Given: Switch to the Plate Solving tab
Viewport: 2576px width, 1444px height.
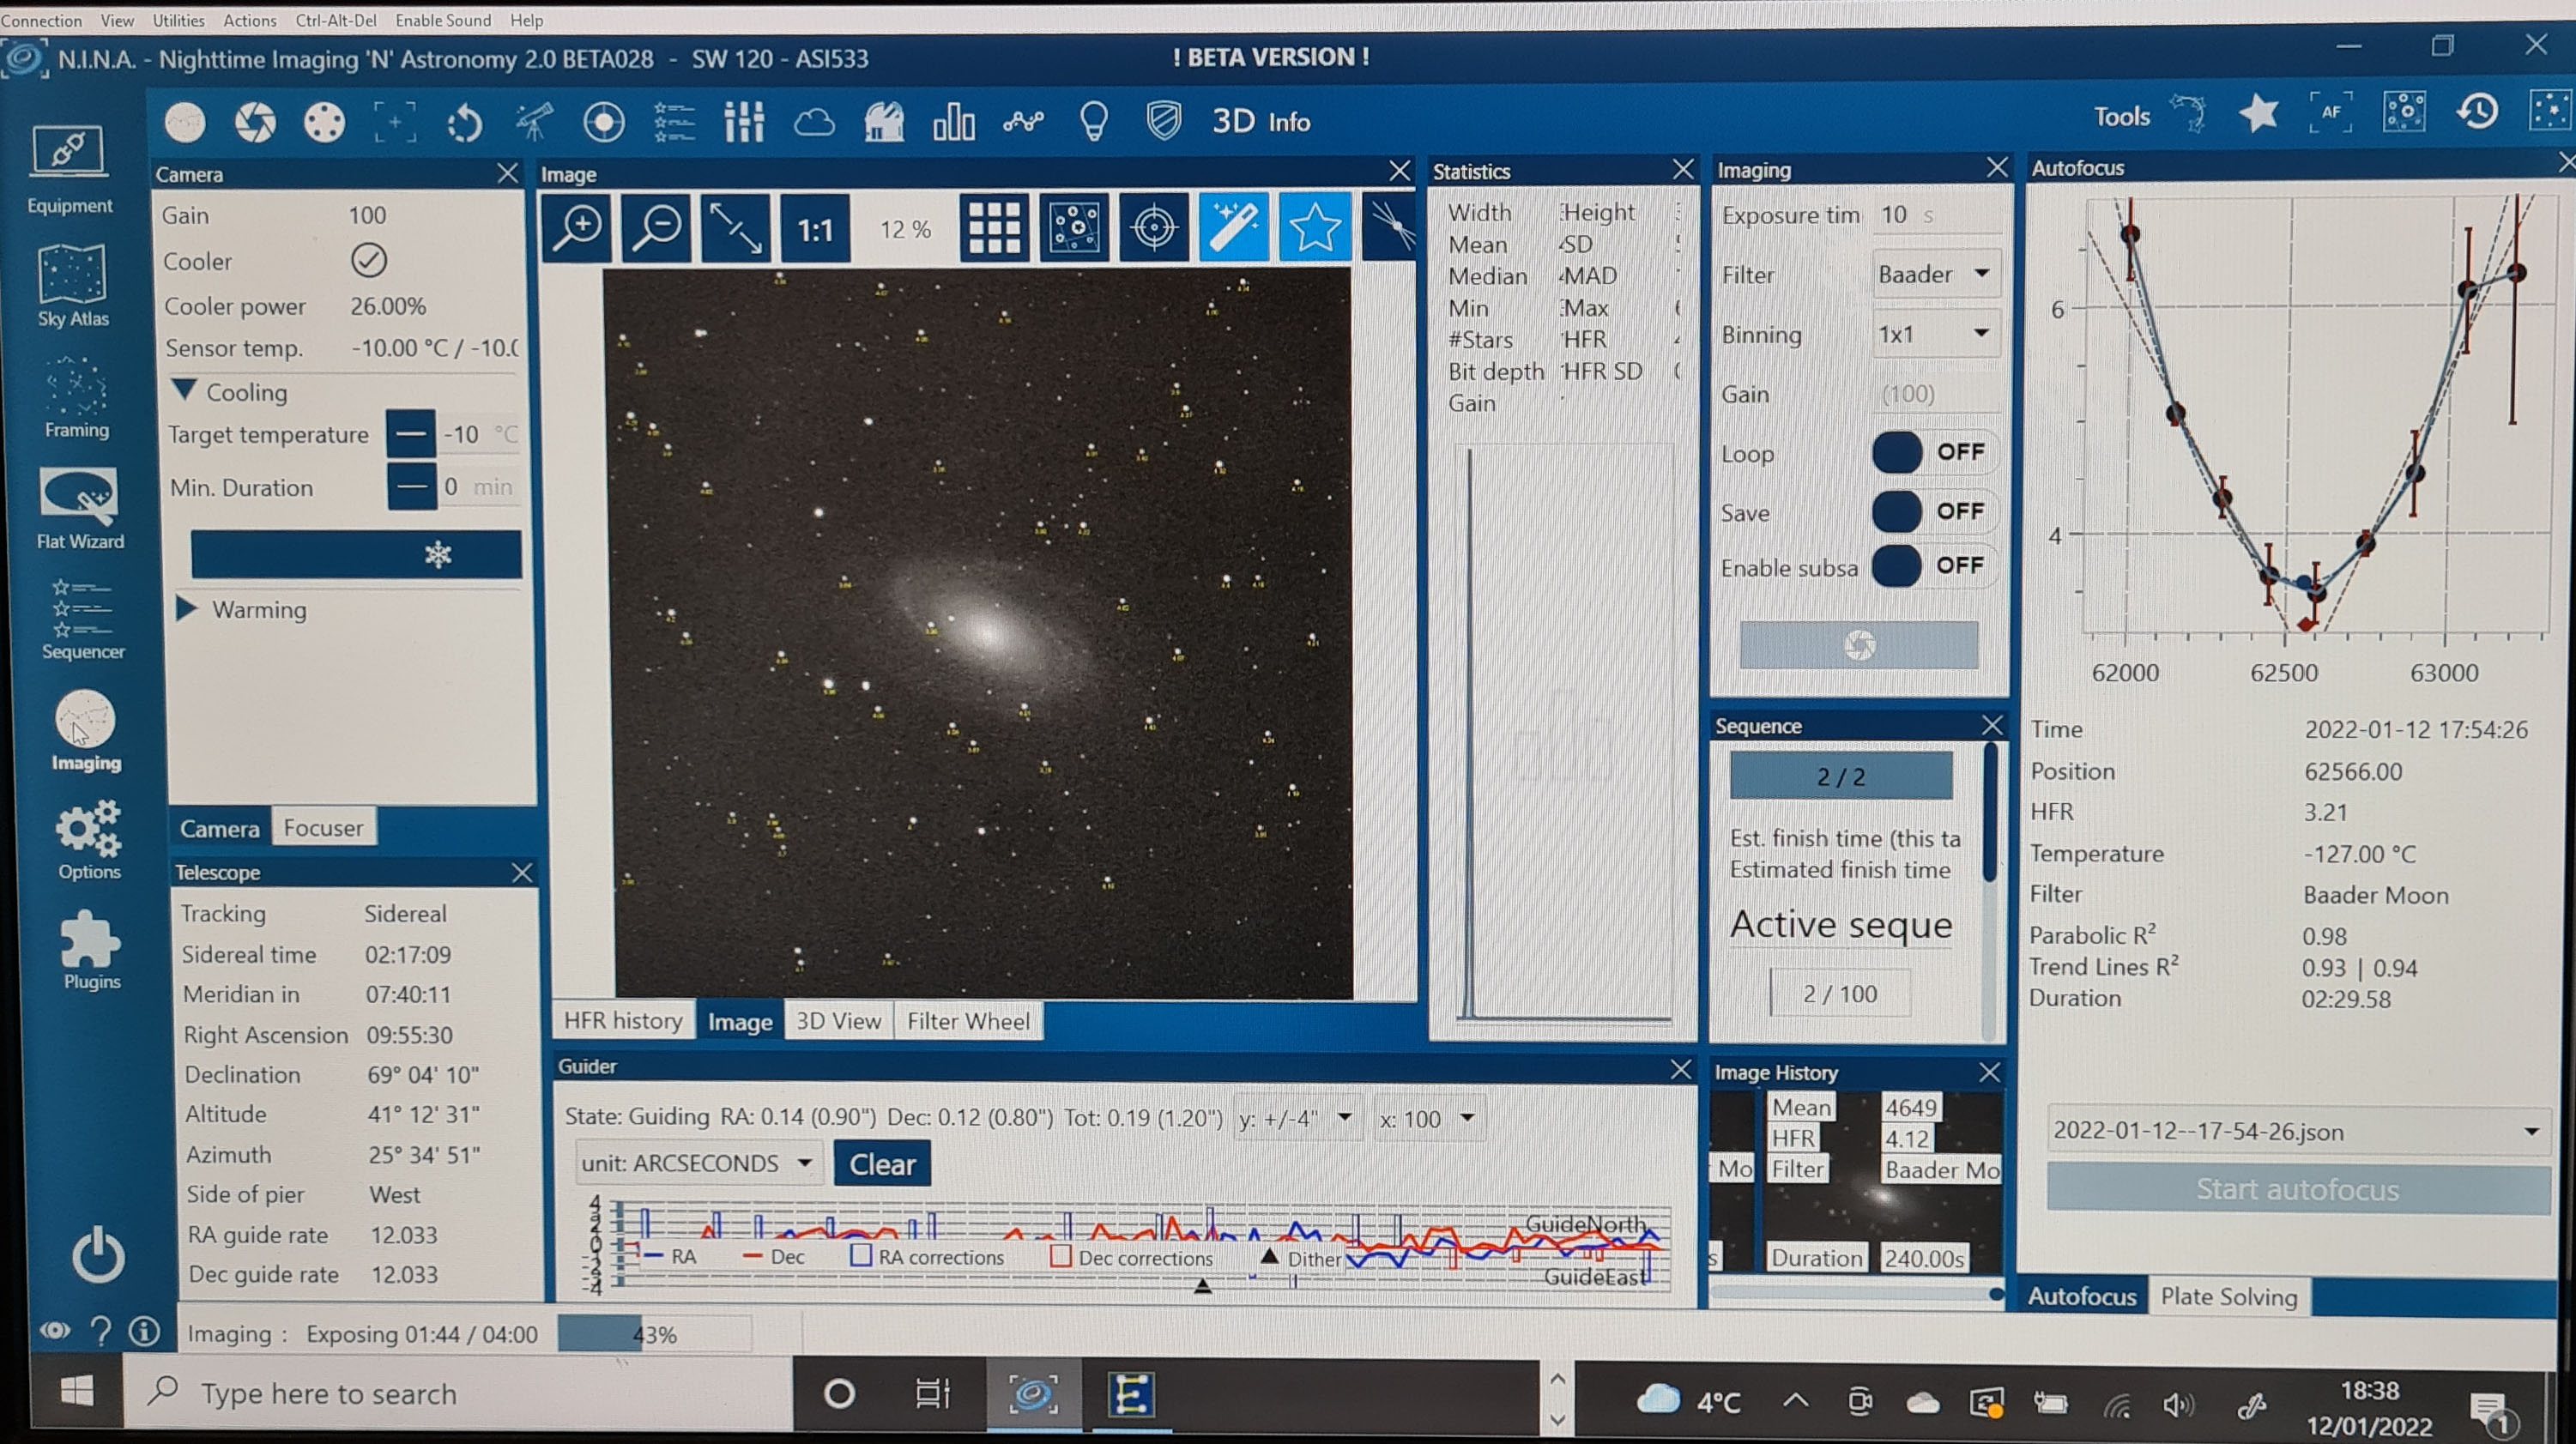Looking at the screenshot, I should pyautogui.click(x=2229, y=1296).
